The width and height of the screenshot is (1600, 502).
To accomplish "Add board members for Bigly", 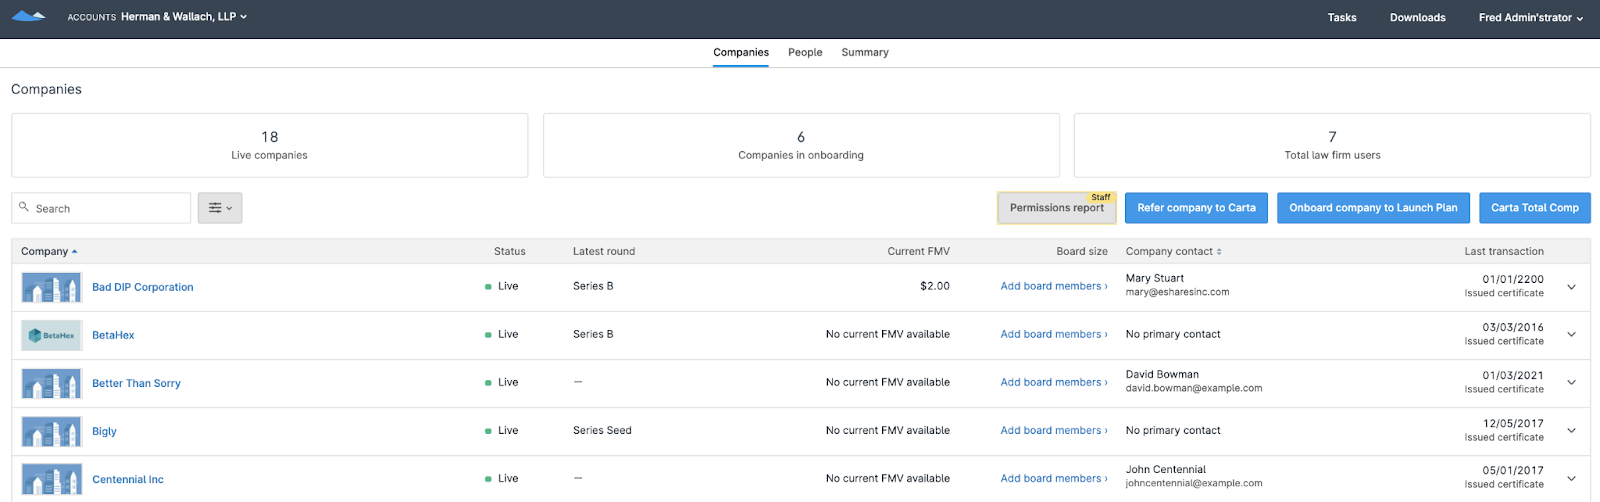I will [x=1054, y=430].
